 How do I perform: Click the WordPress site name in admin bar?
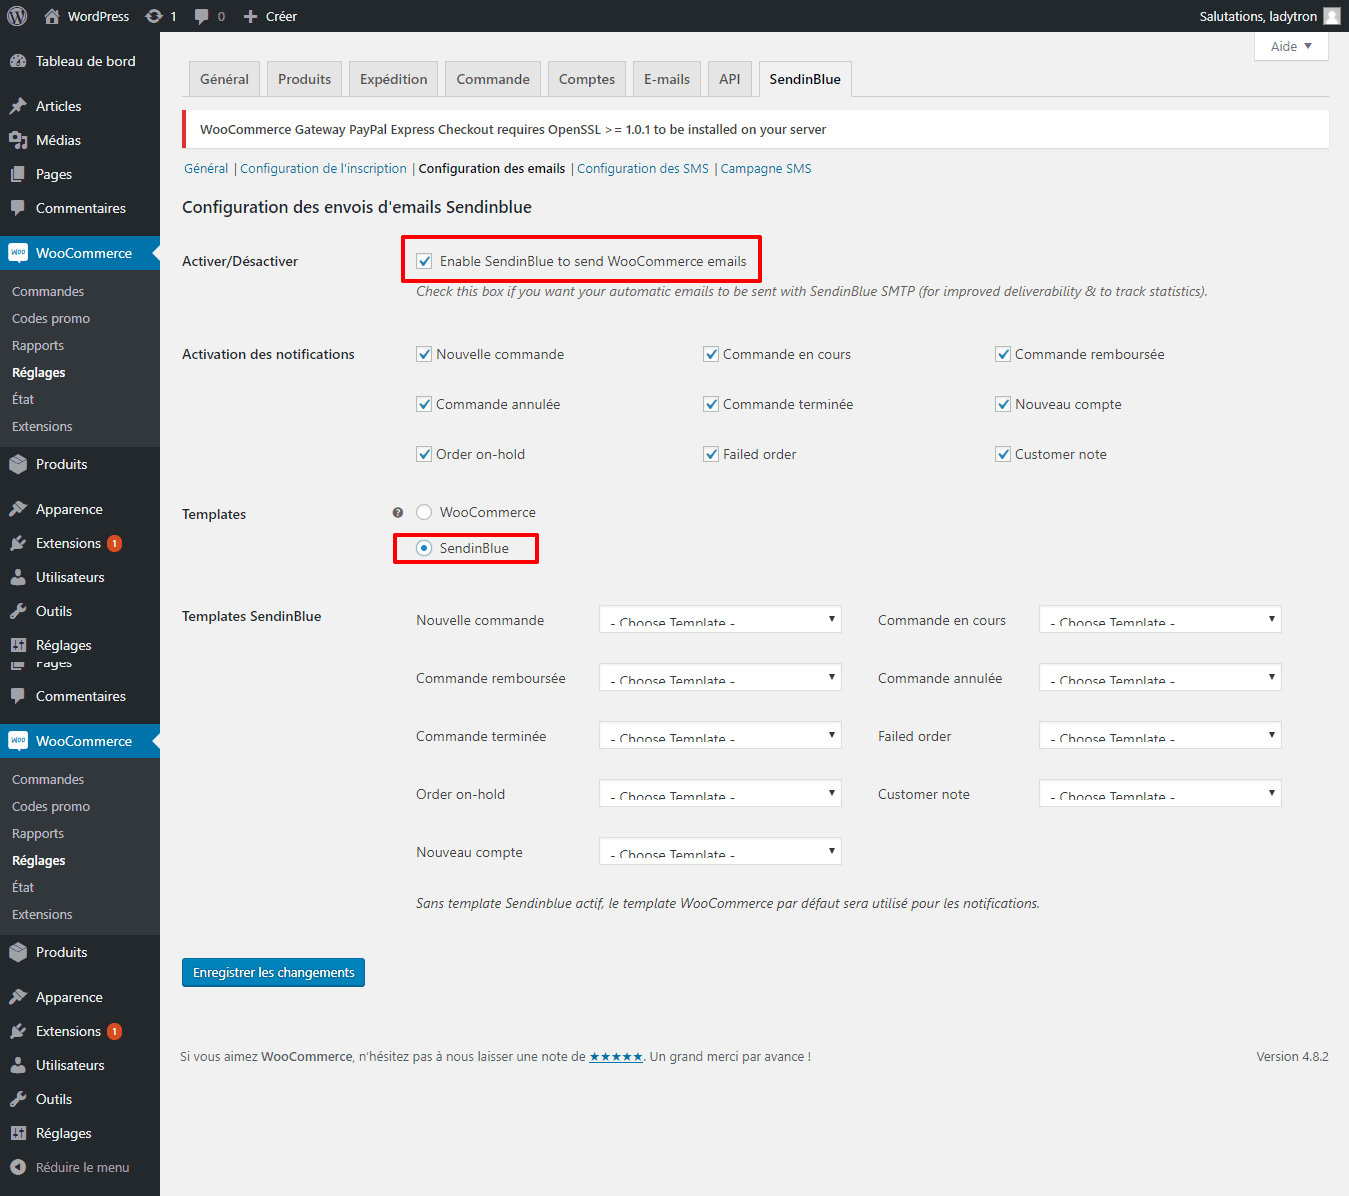(98, 16)
